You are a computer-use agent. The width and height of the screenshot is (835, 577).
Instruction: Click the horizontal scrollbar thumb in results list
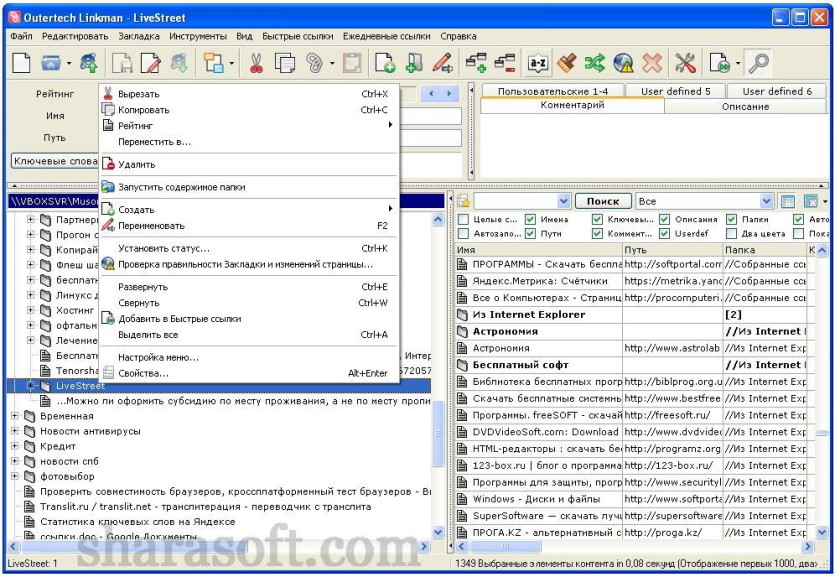pyautogui.click(x=506, y=547)
